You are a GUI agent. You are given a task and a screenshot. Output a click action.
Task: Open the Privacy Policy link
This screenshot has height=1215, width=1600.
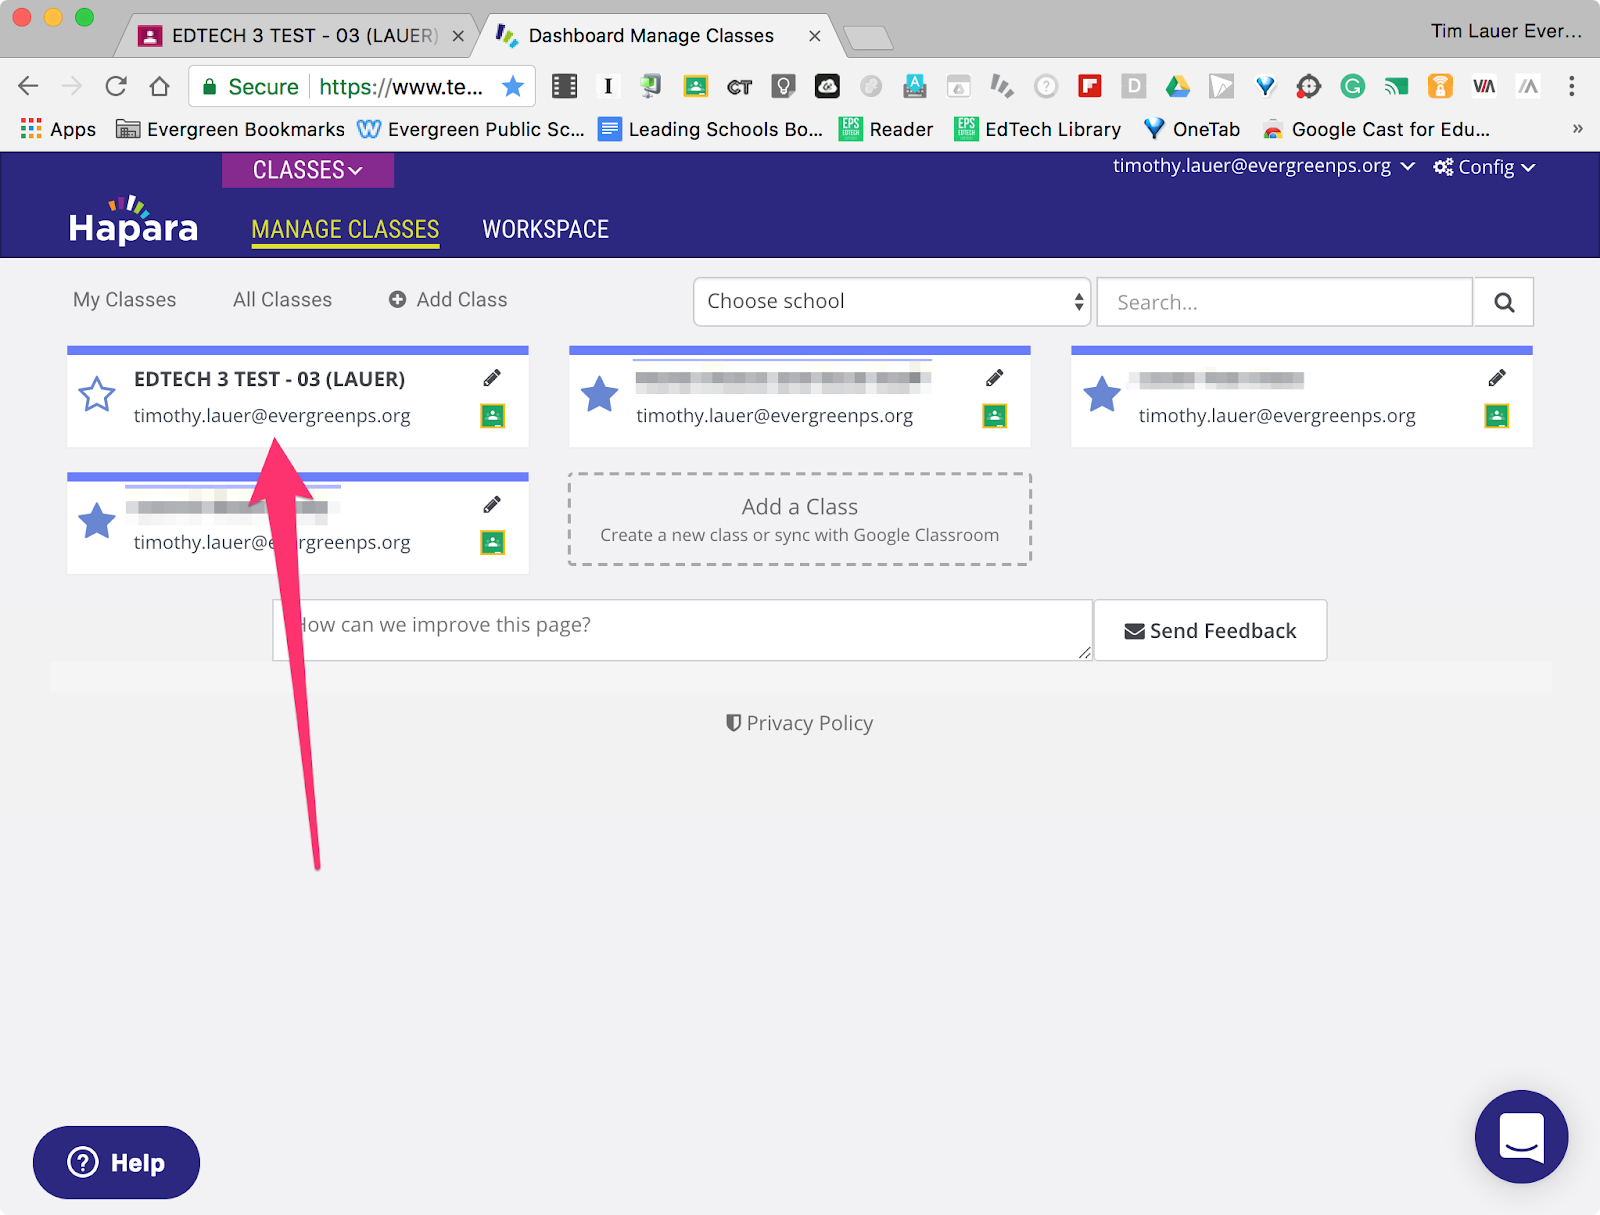click(x=800, y=723)
